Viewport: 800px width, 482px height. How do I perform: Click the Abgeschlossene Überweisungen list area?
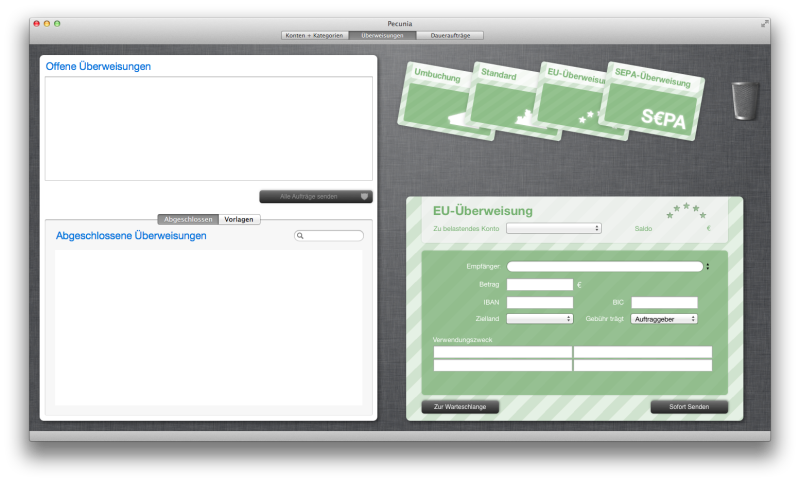209,327
